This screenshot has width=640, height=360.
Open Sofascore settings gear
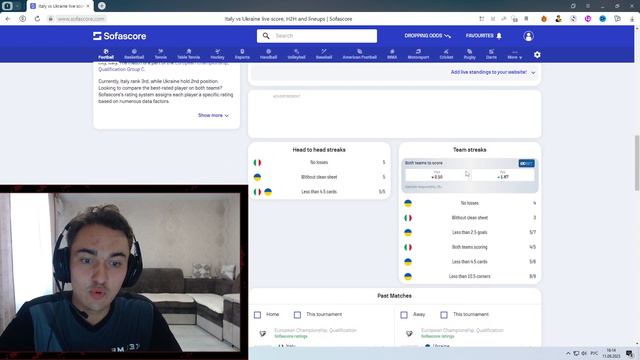pos(537,55)
